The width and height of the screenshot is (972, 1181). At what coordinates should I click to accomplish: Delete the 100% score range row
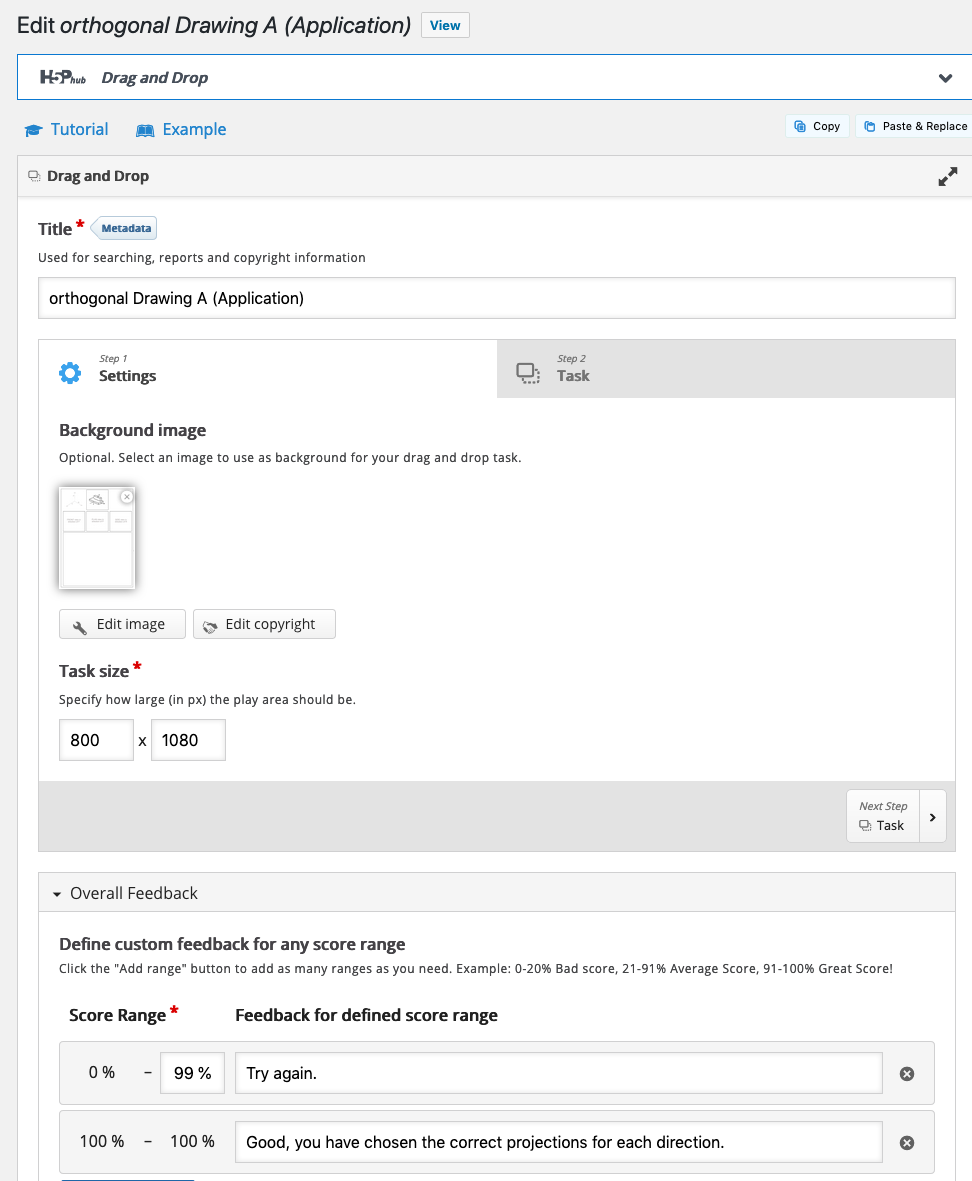coord(906,1143)
